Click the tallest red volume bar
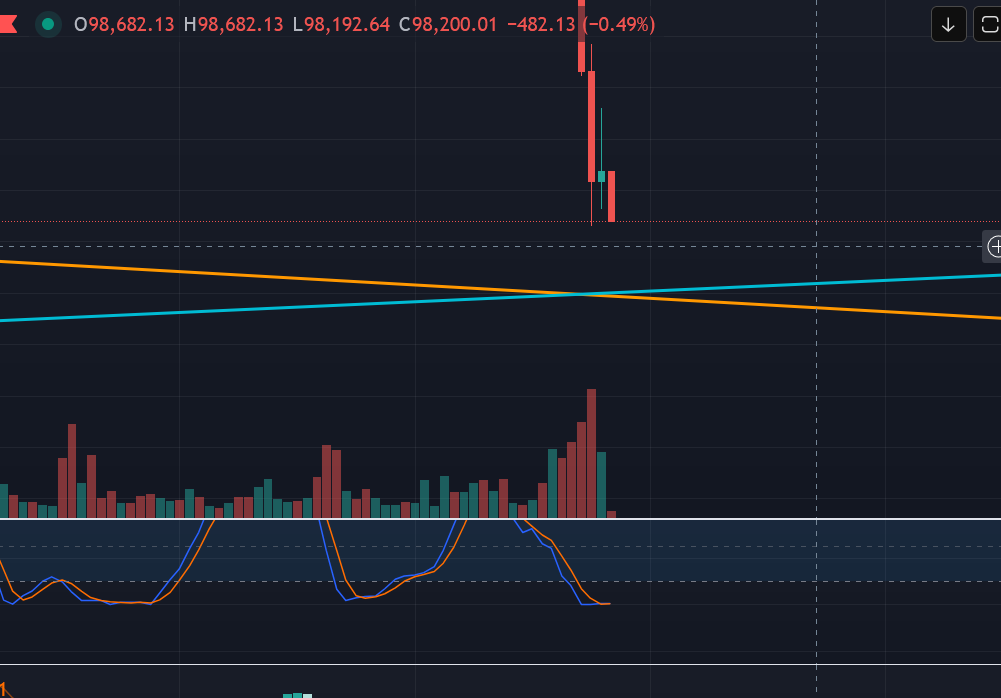Screen dimensions: 1001x698 (591, 452)
